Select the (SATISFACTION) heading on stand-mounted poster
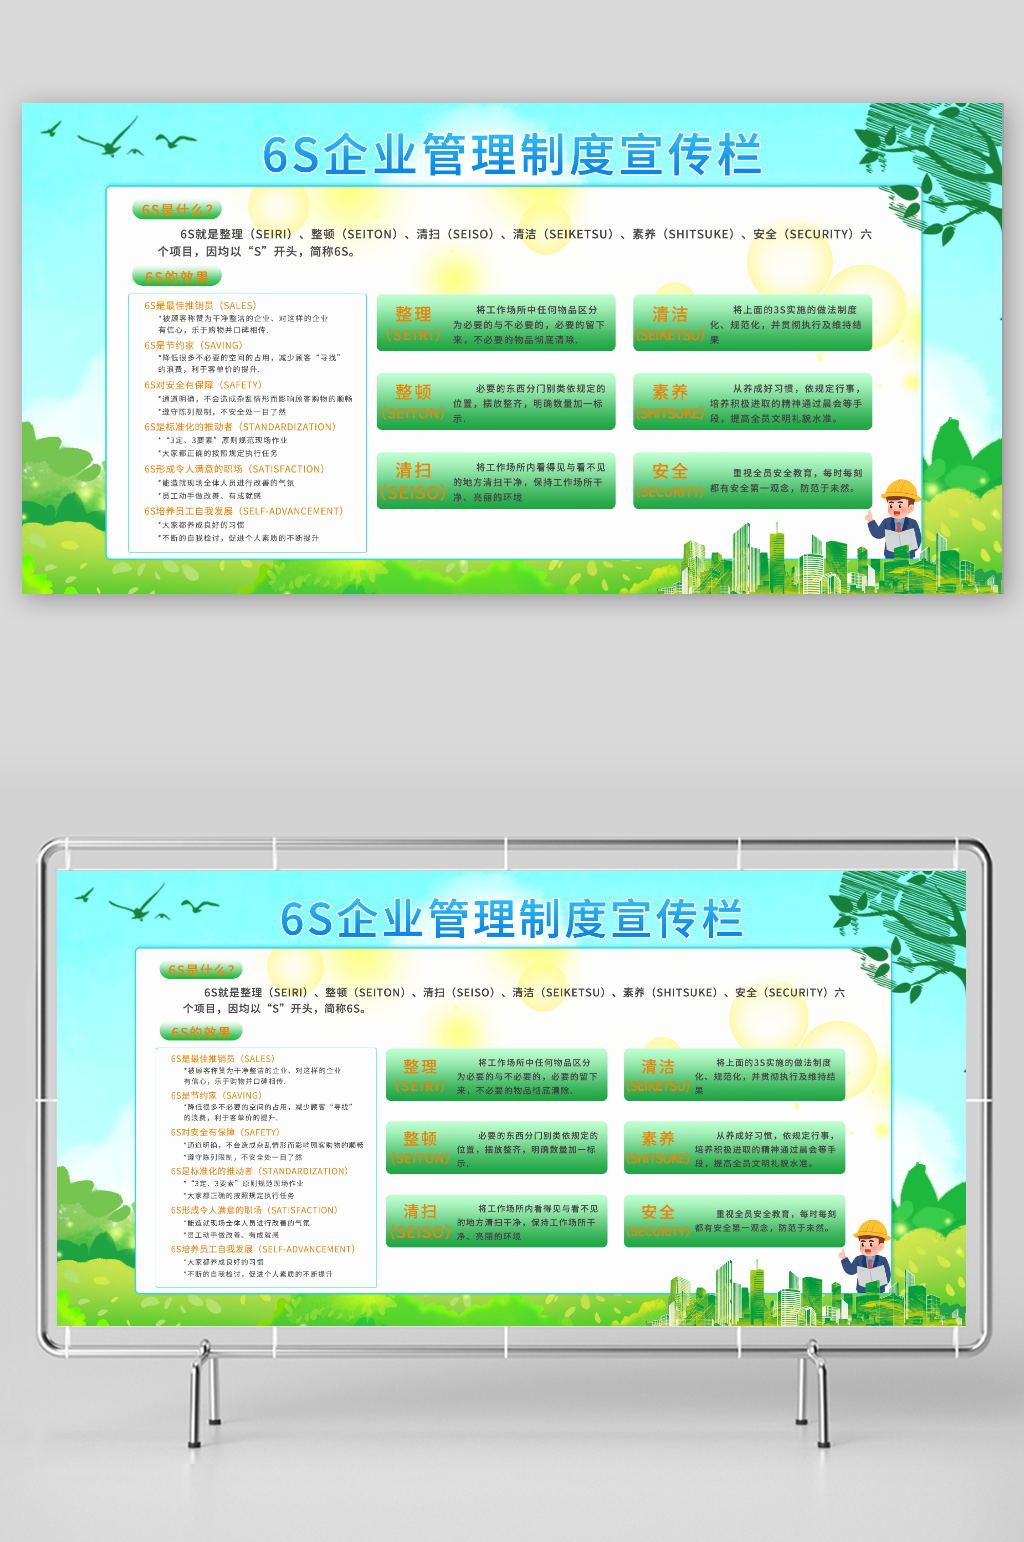 click(254, 1210)
